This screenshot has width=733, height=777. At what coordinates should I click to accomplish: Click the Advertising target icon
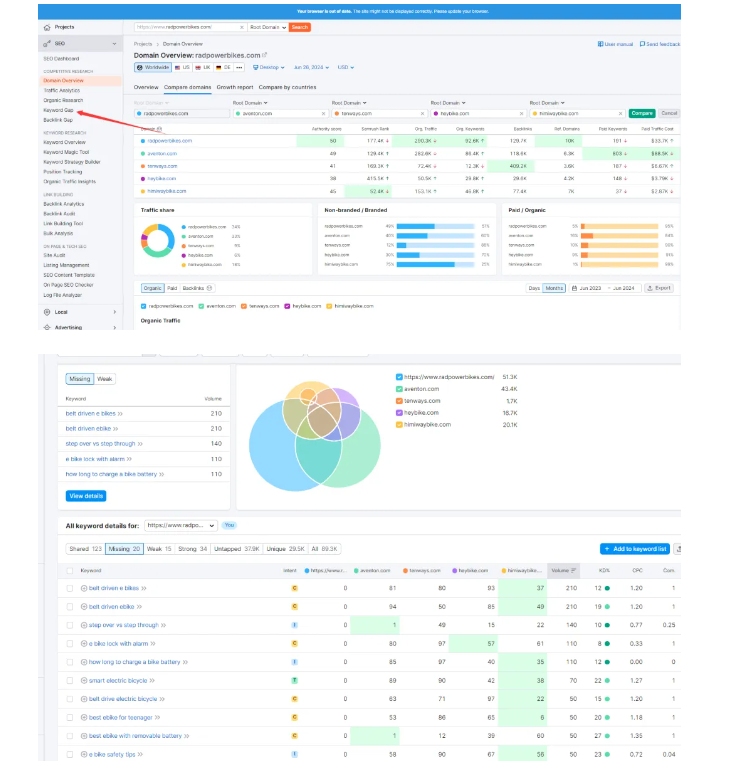[x=47, y=327]
